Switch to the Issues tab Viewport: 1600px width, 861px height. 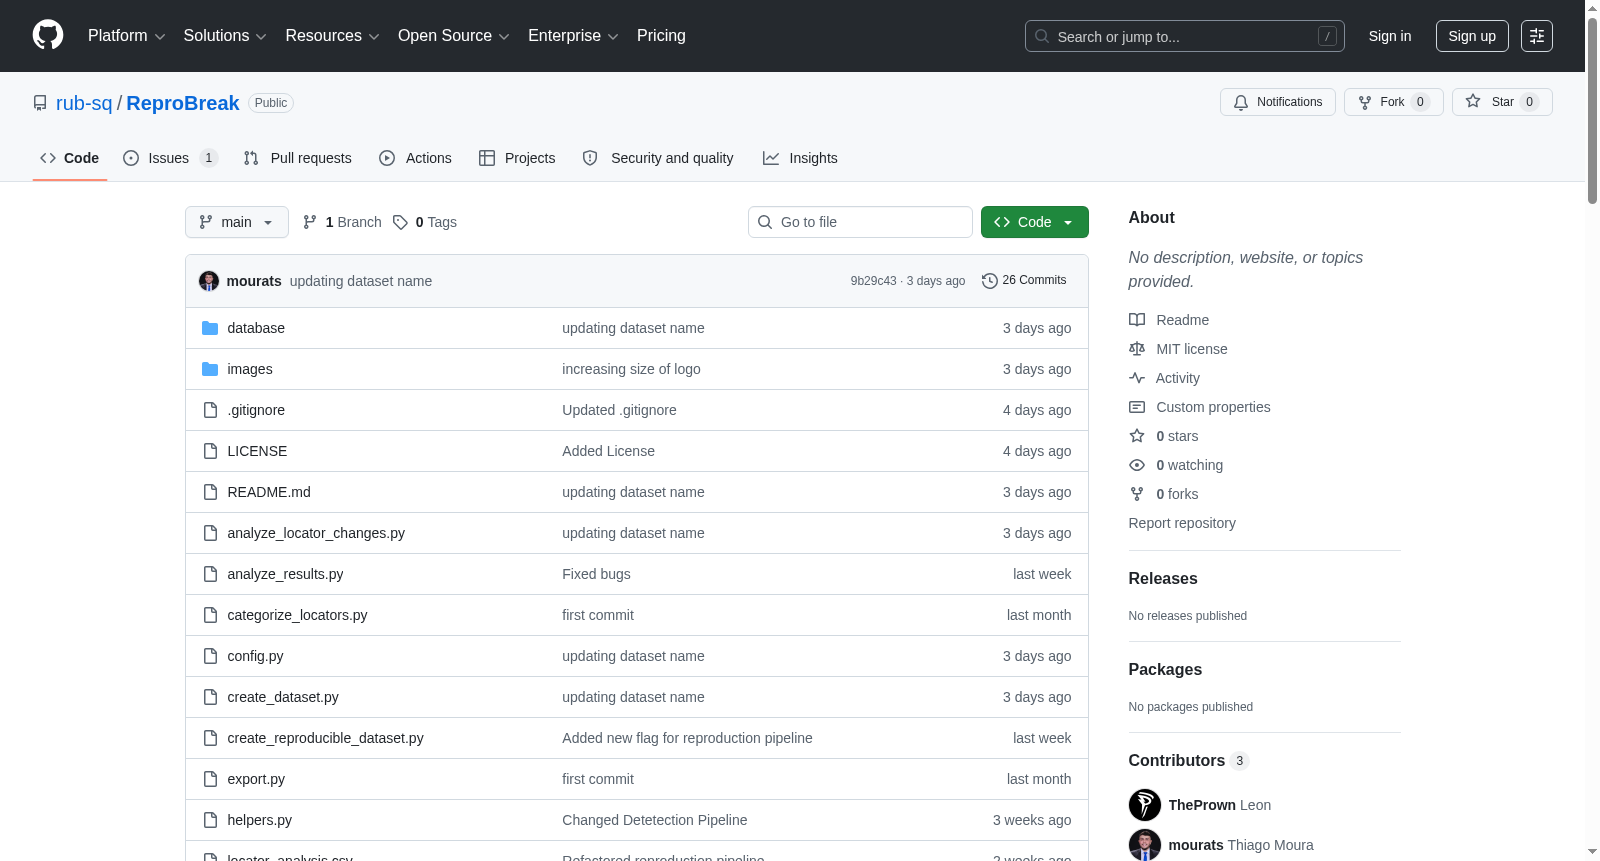(170, 158)
